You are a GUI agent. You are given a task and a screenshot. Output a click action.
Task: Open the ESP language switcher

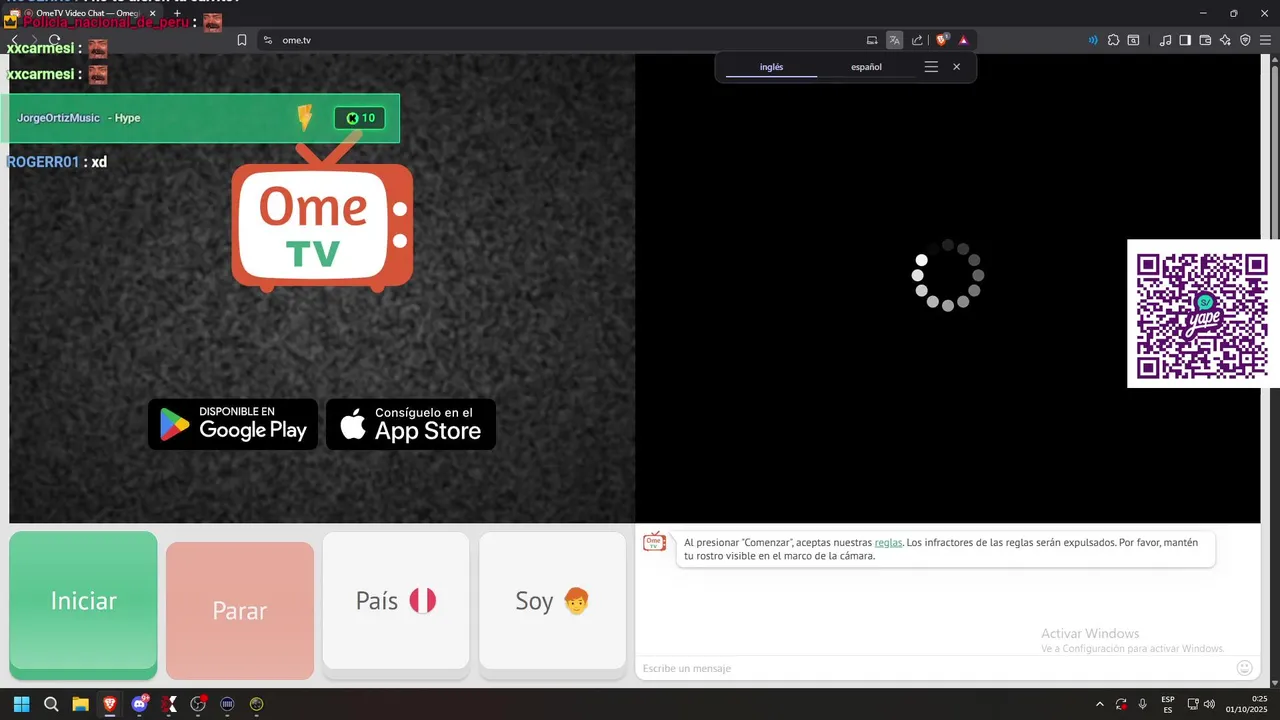pos(1168,704)
